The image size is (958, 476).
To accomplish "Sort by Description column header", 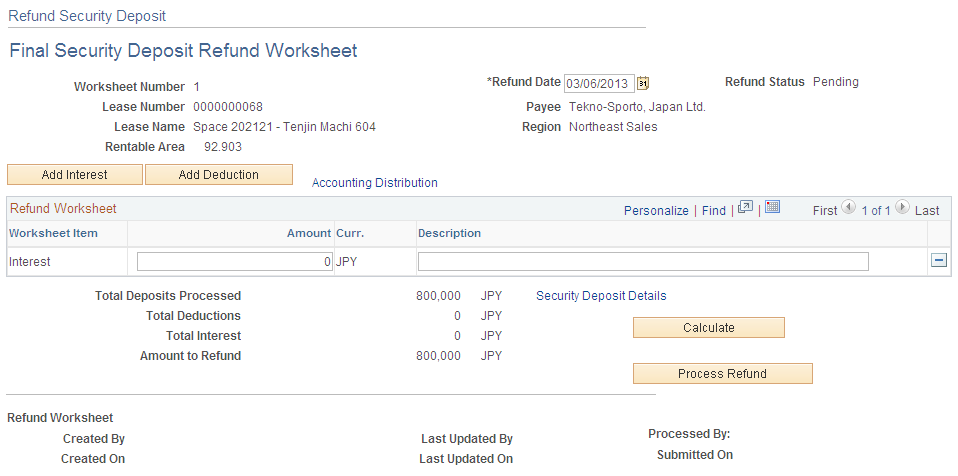I will (x=449, y=233).
